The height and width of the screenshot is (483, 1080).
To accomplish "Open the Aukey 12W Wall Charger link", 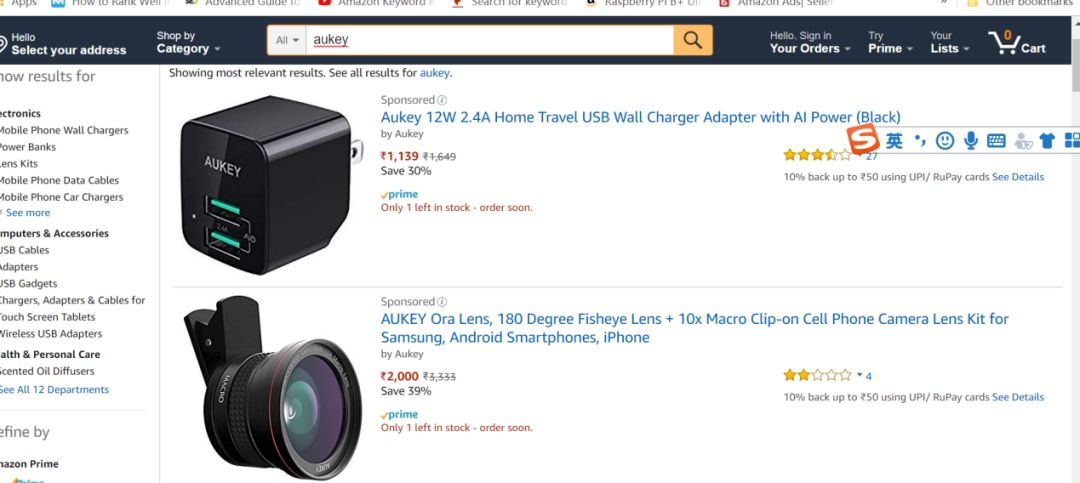I will click(x=641, y=117).
